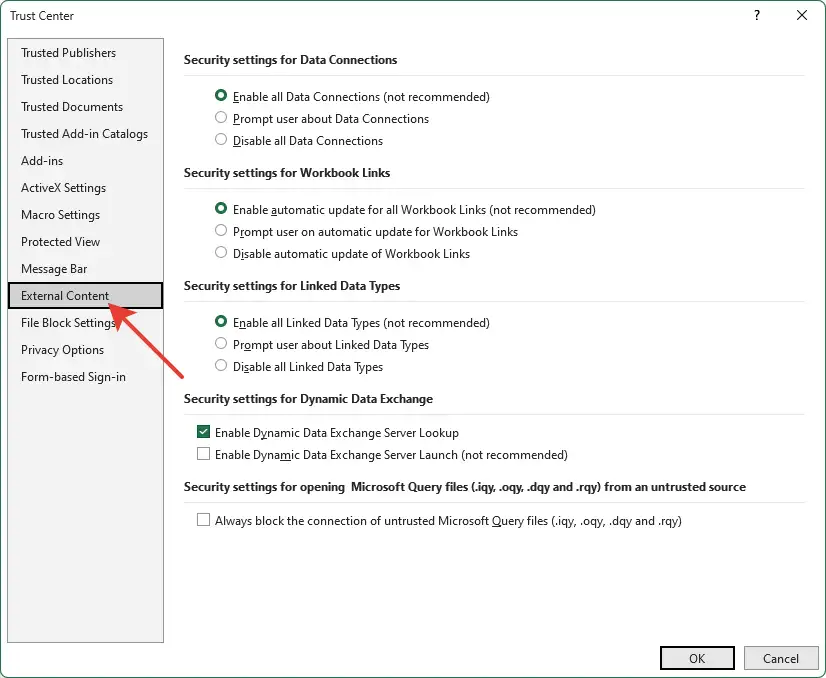Dismiss the dialog with Cancel
826x678 pixels.
(x=781, y=658)
